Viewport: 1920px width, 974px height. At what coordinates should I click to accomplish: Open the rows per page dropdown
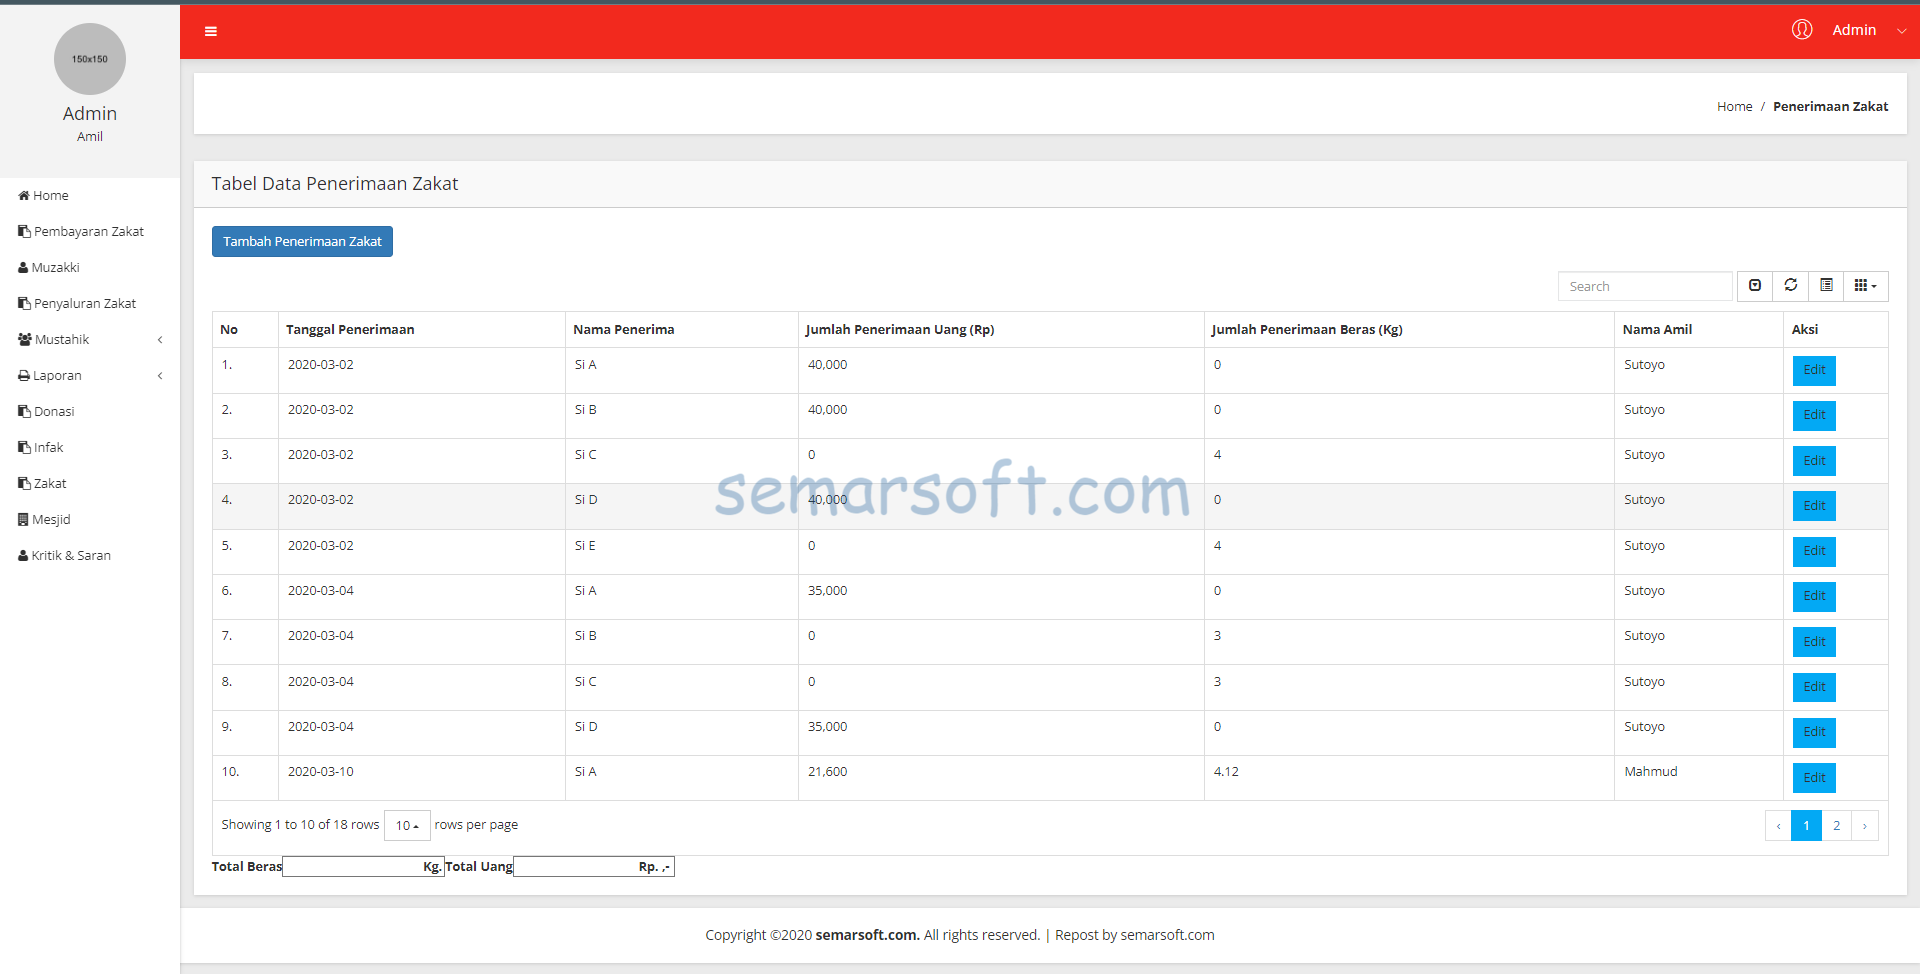coord(406,826)
